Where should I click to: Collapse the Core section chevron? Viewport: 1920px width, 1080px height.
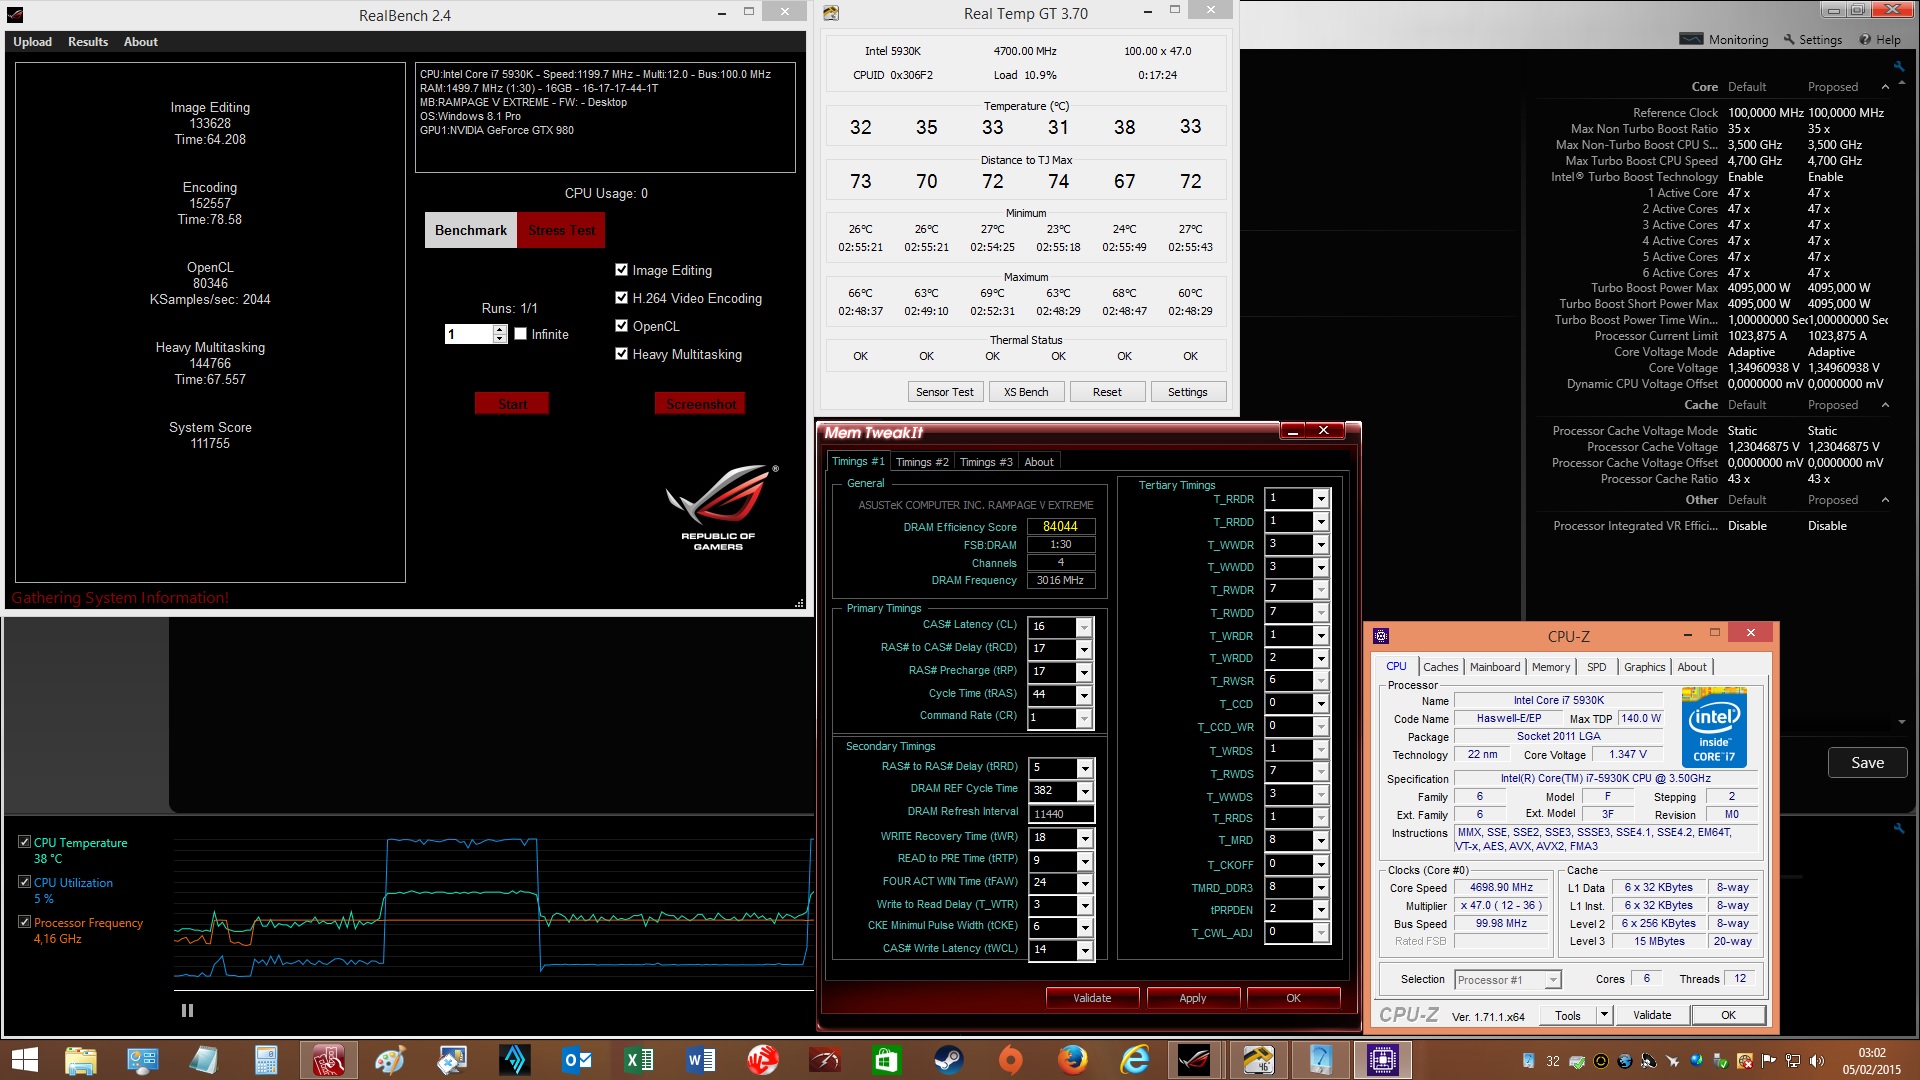pyautogui.click(x=1885, y=87)
